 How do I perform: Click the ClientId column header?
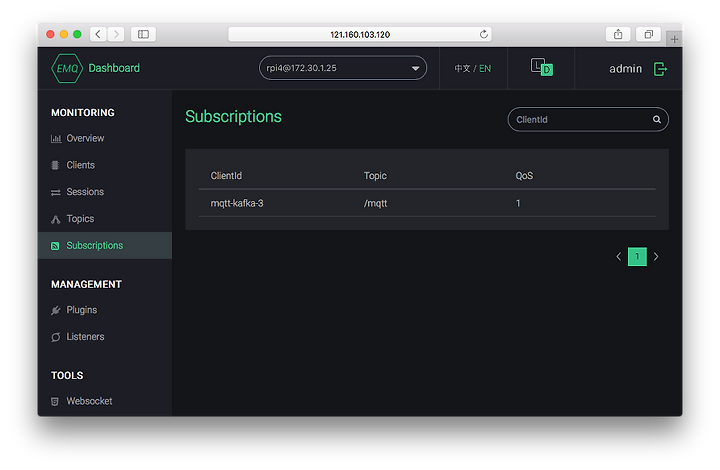coord(226,176)
